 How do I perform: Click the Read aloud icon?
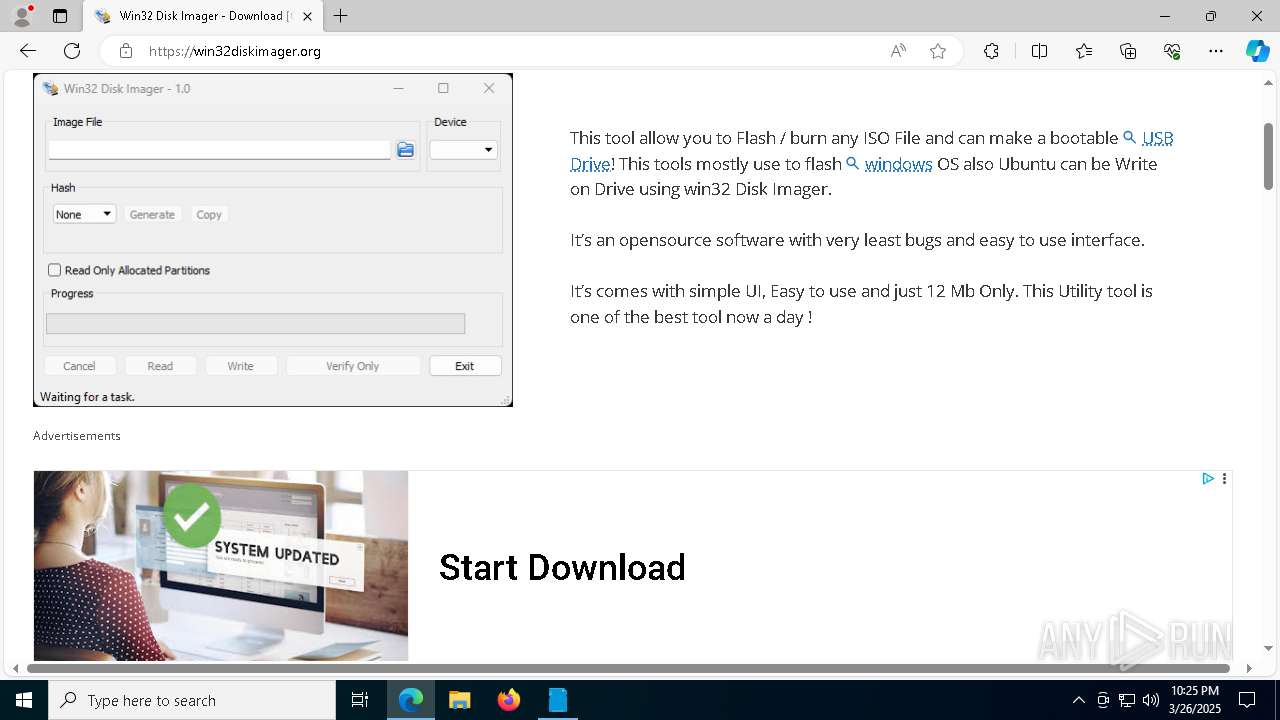click(898, 51)
